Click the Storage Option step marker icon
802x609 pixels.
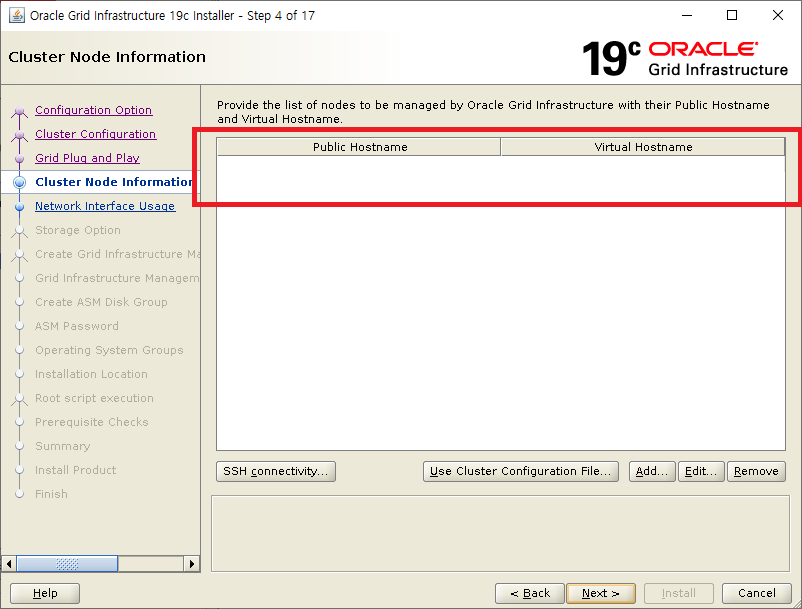click(x=19, y=231)
